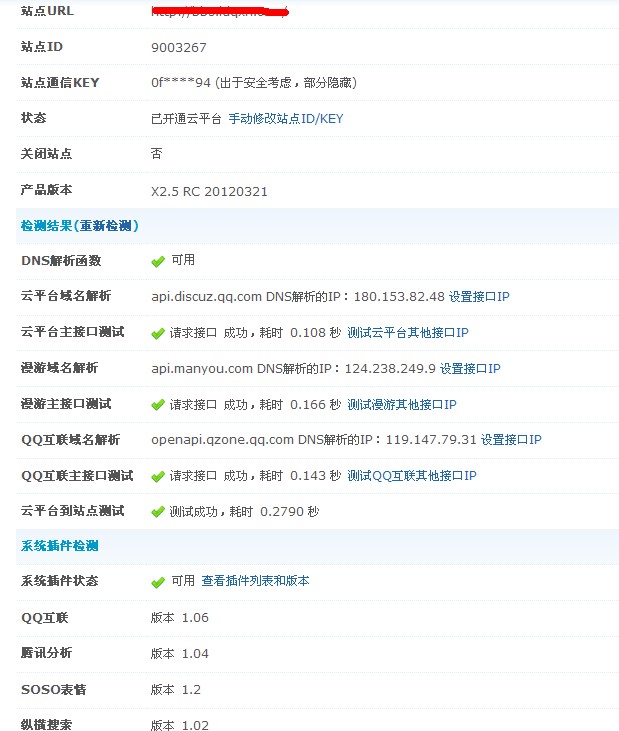Click the IP address 119.147.79.31
Image resolution: width=619 pixels, height=731 pixels.
431,440
